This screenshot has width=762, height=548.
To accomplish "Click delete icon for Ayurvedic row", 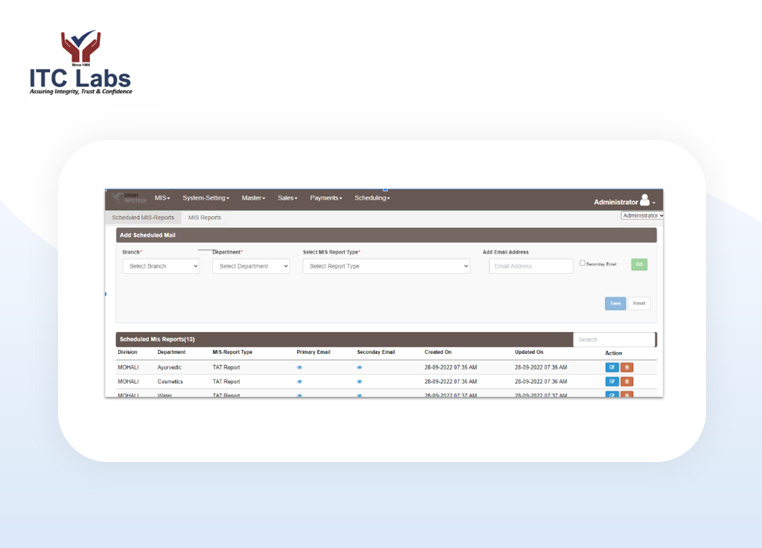I will [627, 368].
